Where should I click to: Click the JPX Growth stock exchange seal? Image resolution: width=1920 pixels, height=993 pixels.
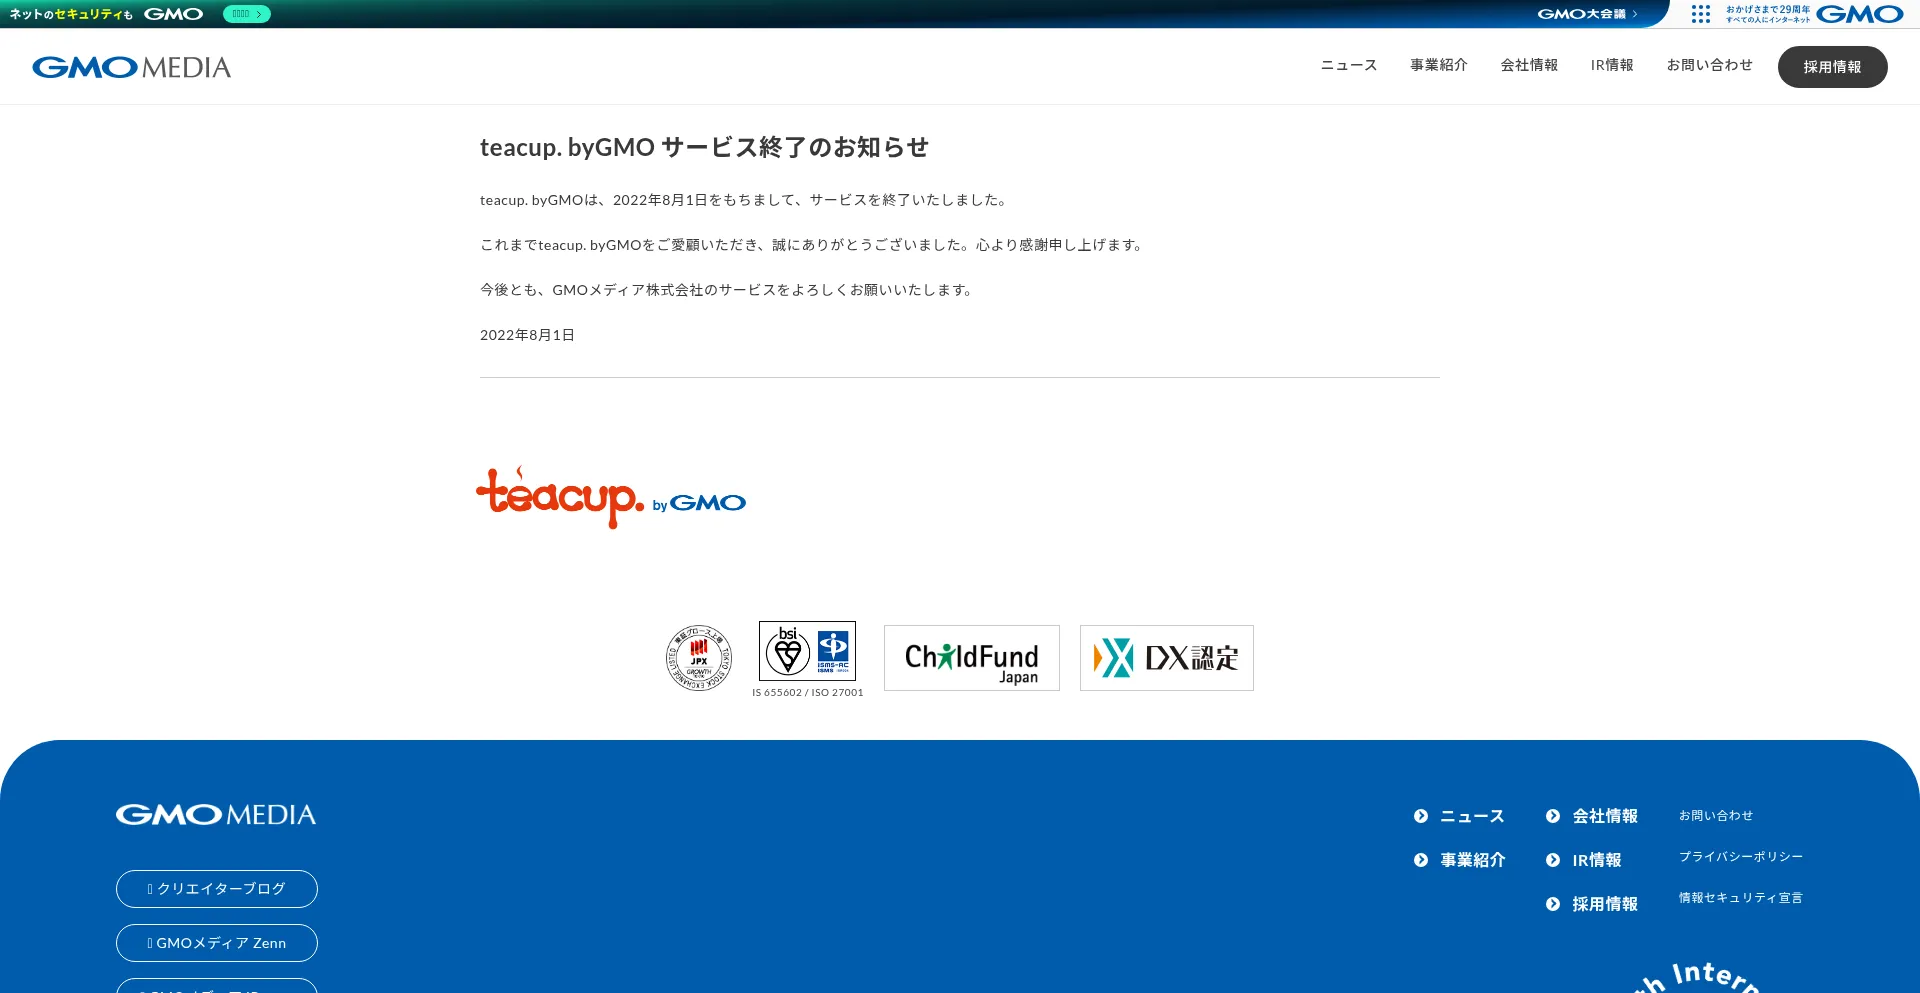click(698, 657)
